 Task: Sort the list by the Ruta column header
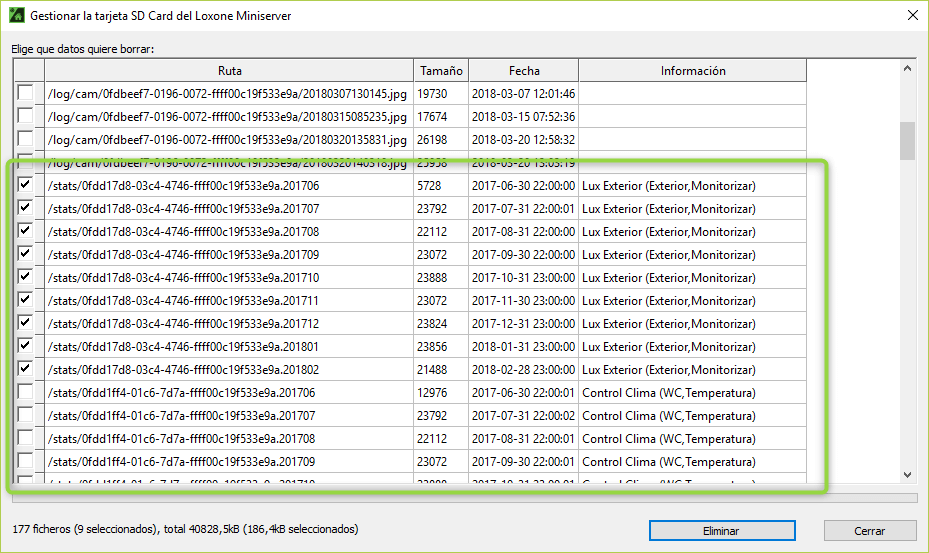click(229, 71)
